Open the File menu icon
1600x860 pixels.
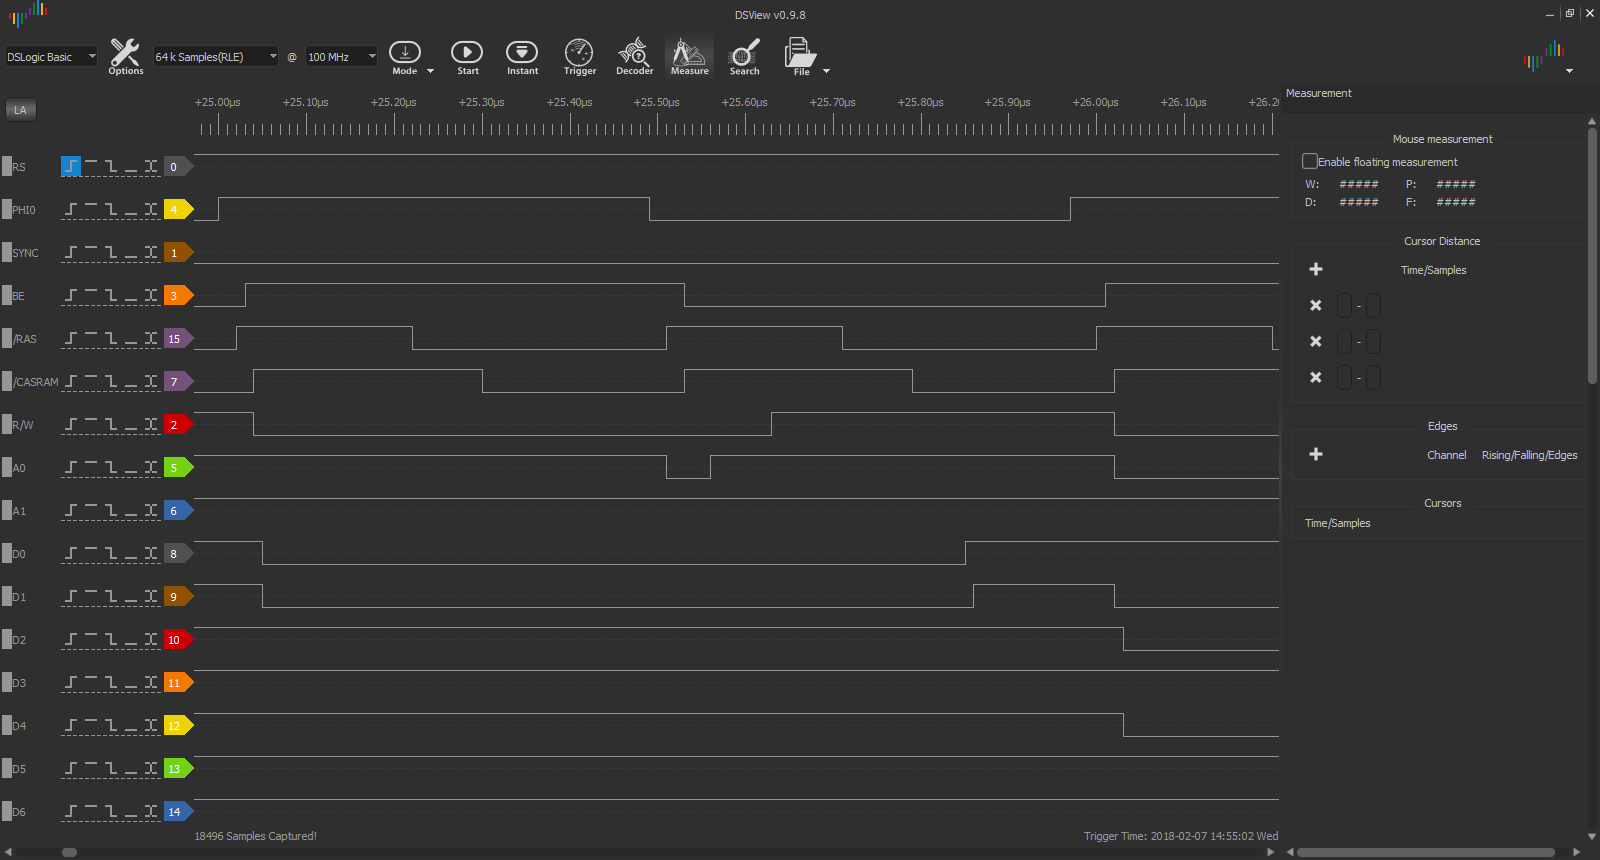(x=800, y=56)
